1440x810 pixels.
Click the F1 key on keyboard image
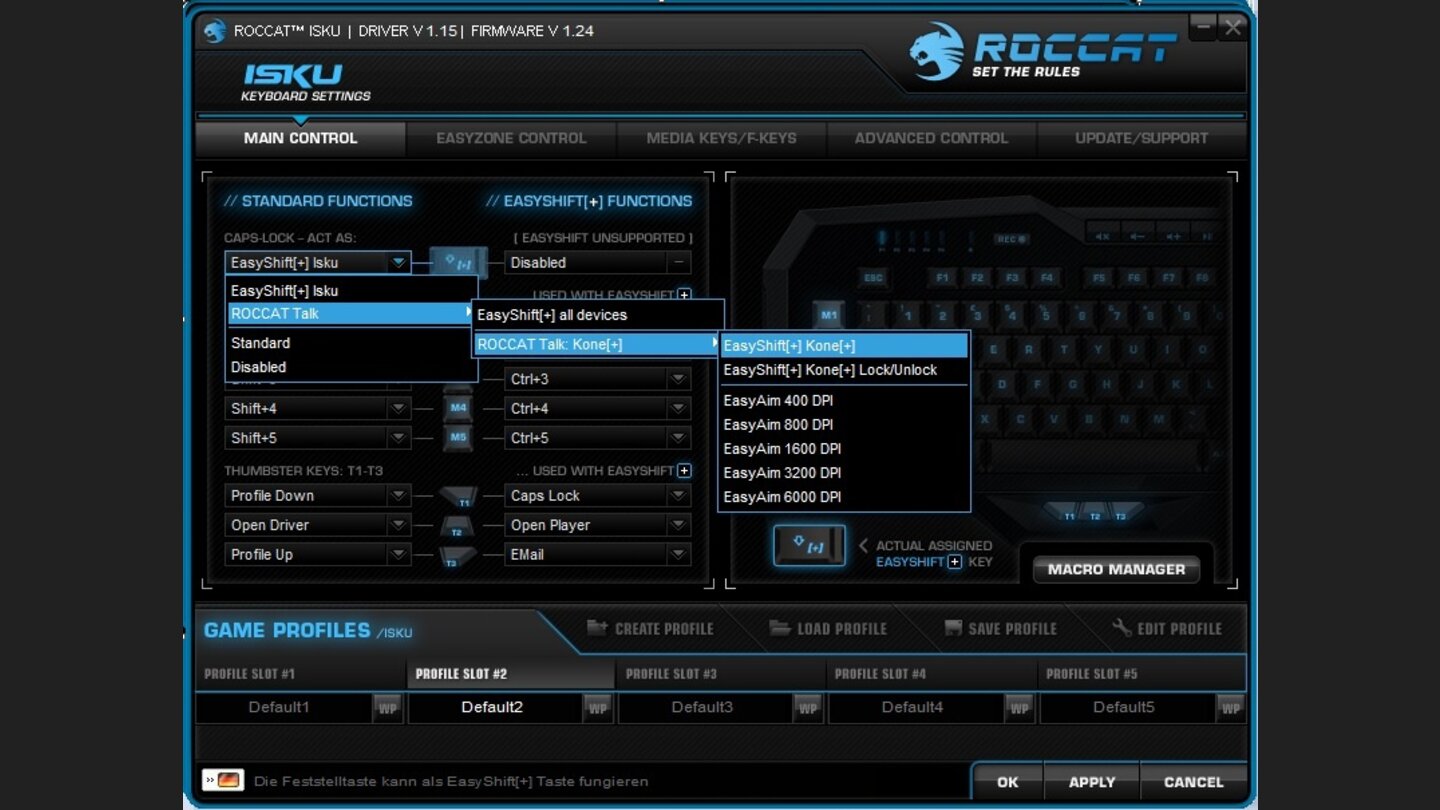coord(942,277)
